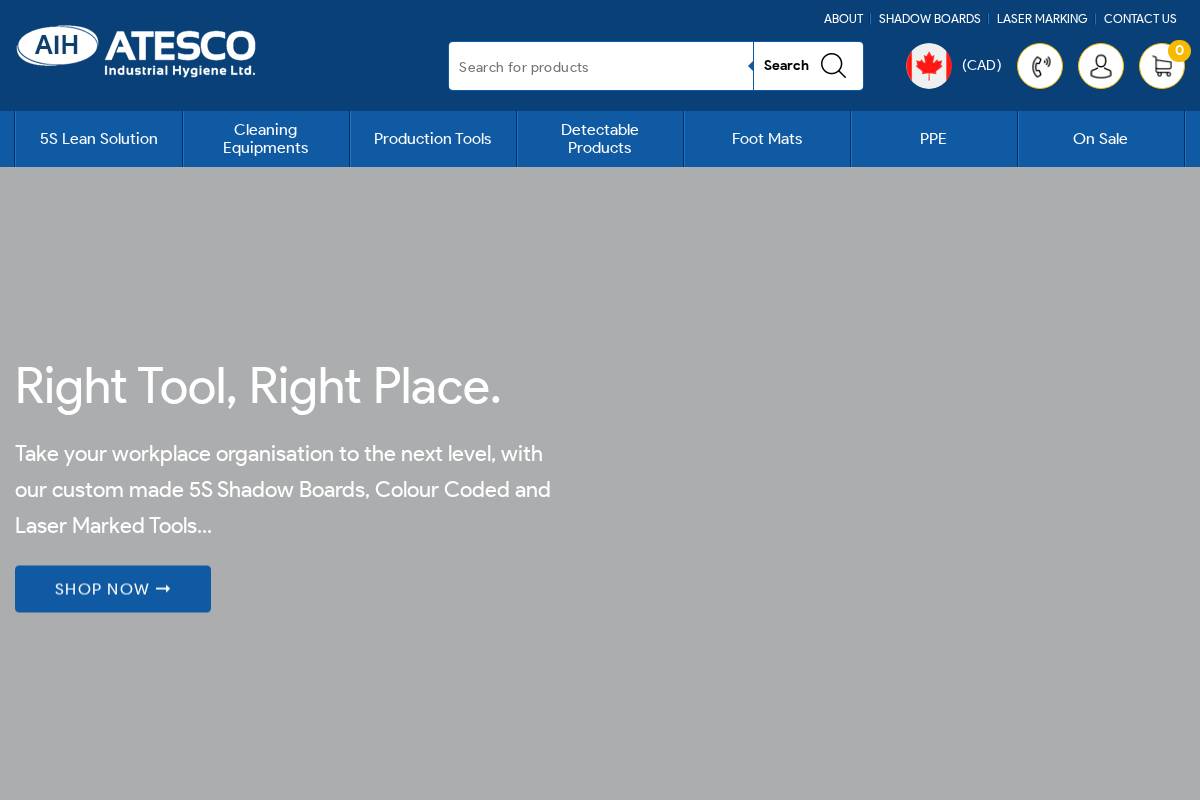Click the phone contact icon
1200x800 pixels.
[x=1040, y=66]
